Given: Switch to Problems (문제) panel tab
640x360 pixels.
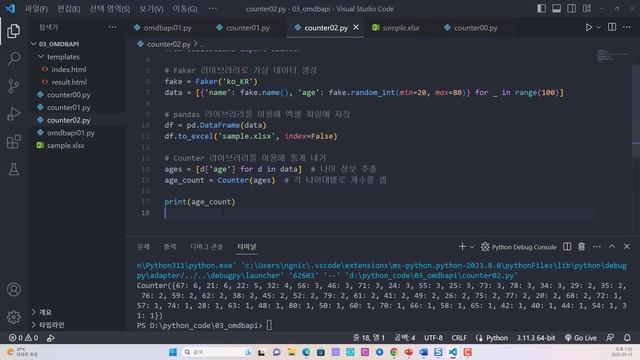Looking at the screenshot, I should (143, 247).
